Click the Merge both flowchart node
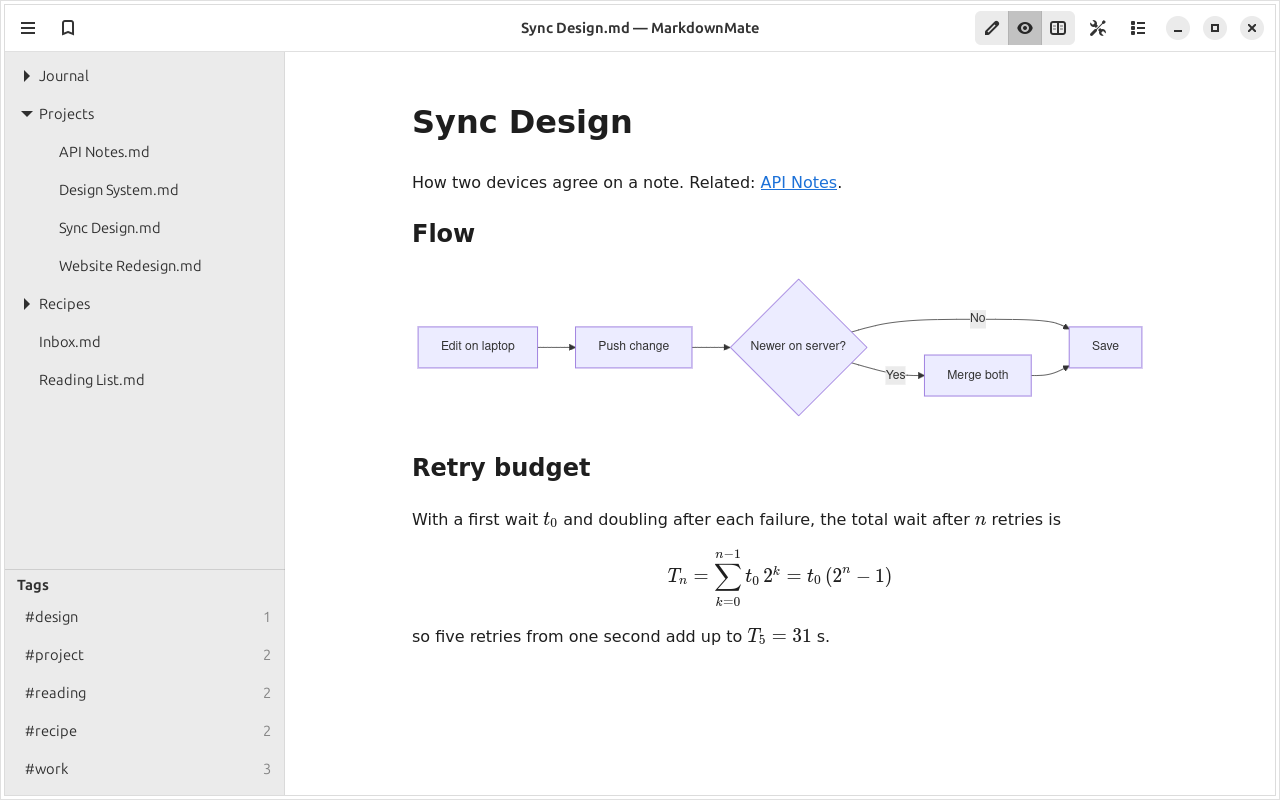 978,375
